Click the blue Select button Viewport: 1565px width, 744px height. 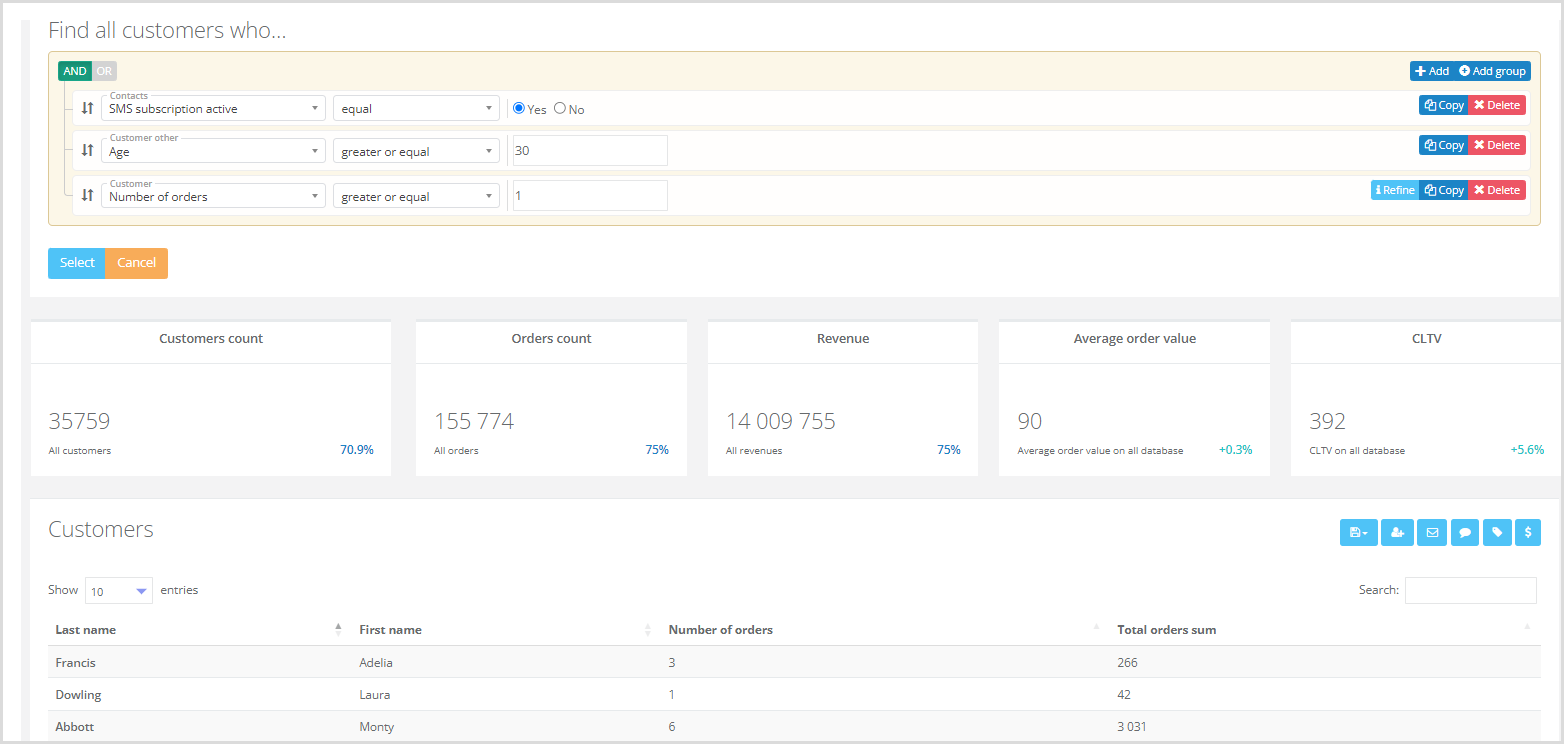coord(76,263)
